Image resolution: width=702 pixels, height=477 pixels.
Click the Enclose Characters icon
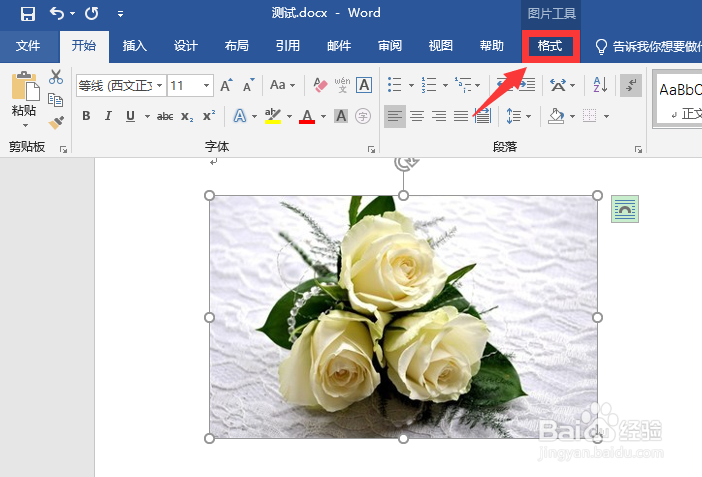click(x=363, y=116)
